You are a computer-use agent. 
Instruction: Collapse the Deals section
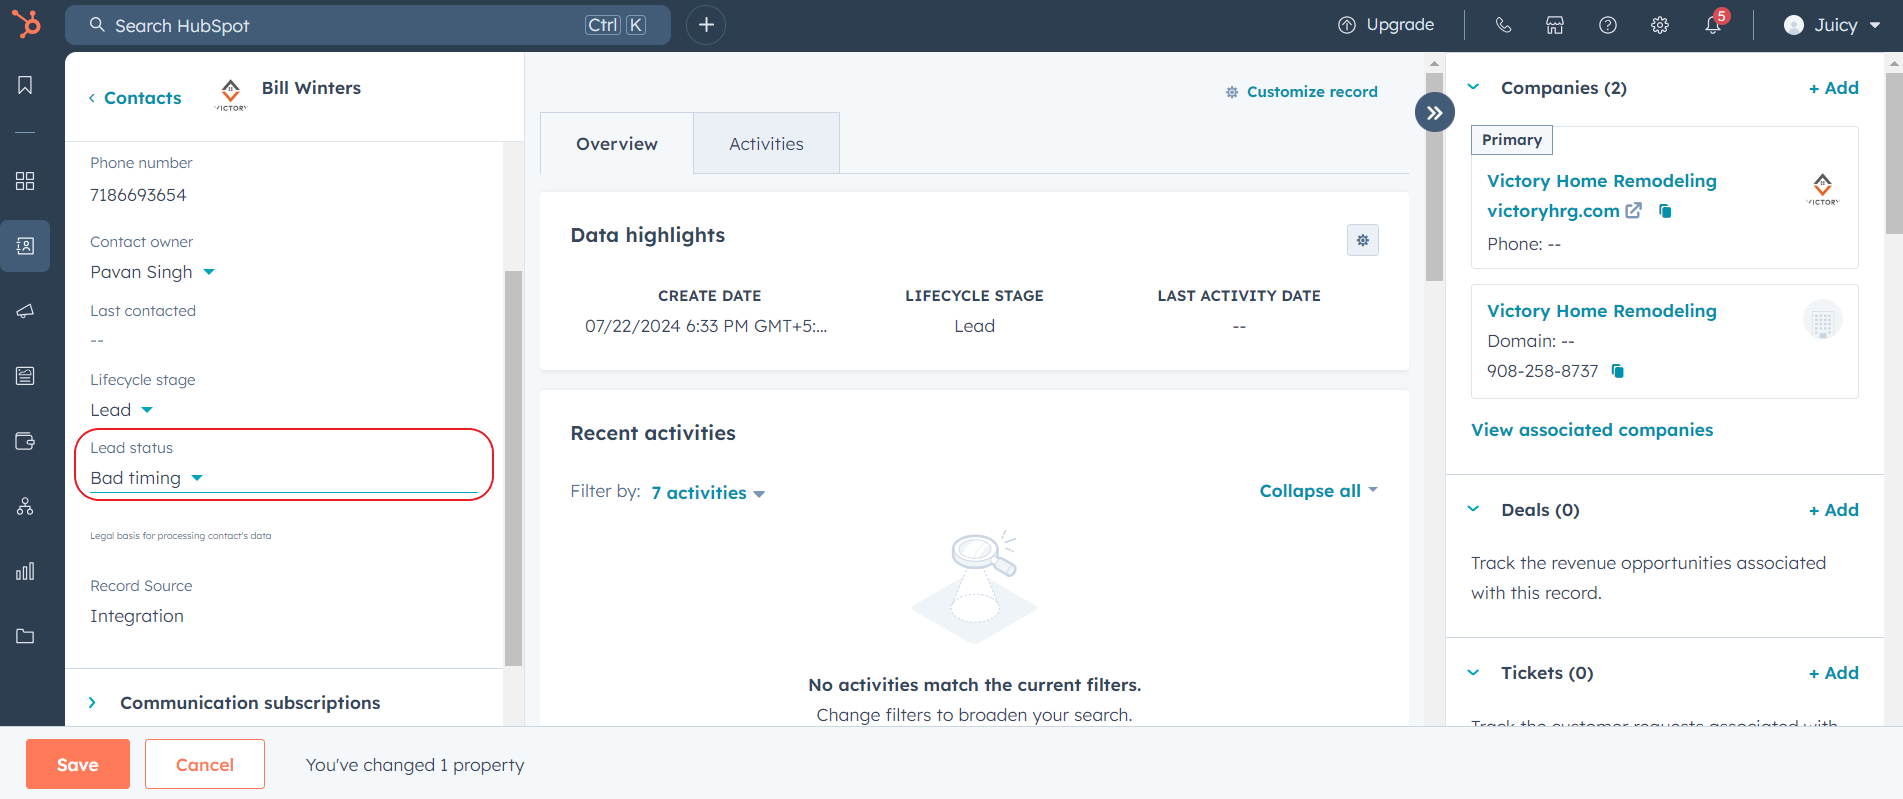point(1473,509)
